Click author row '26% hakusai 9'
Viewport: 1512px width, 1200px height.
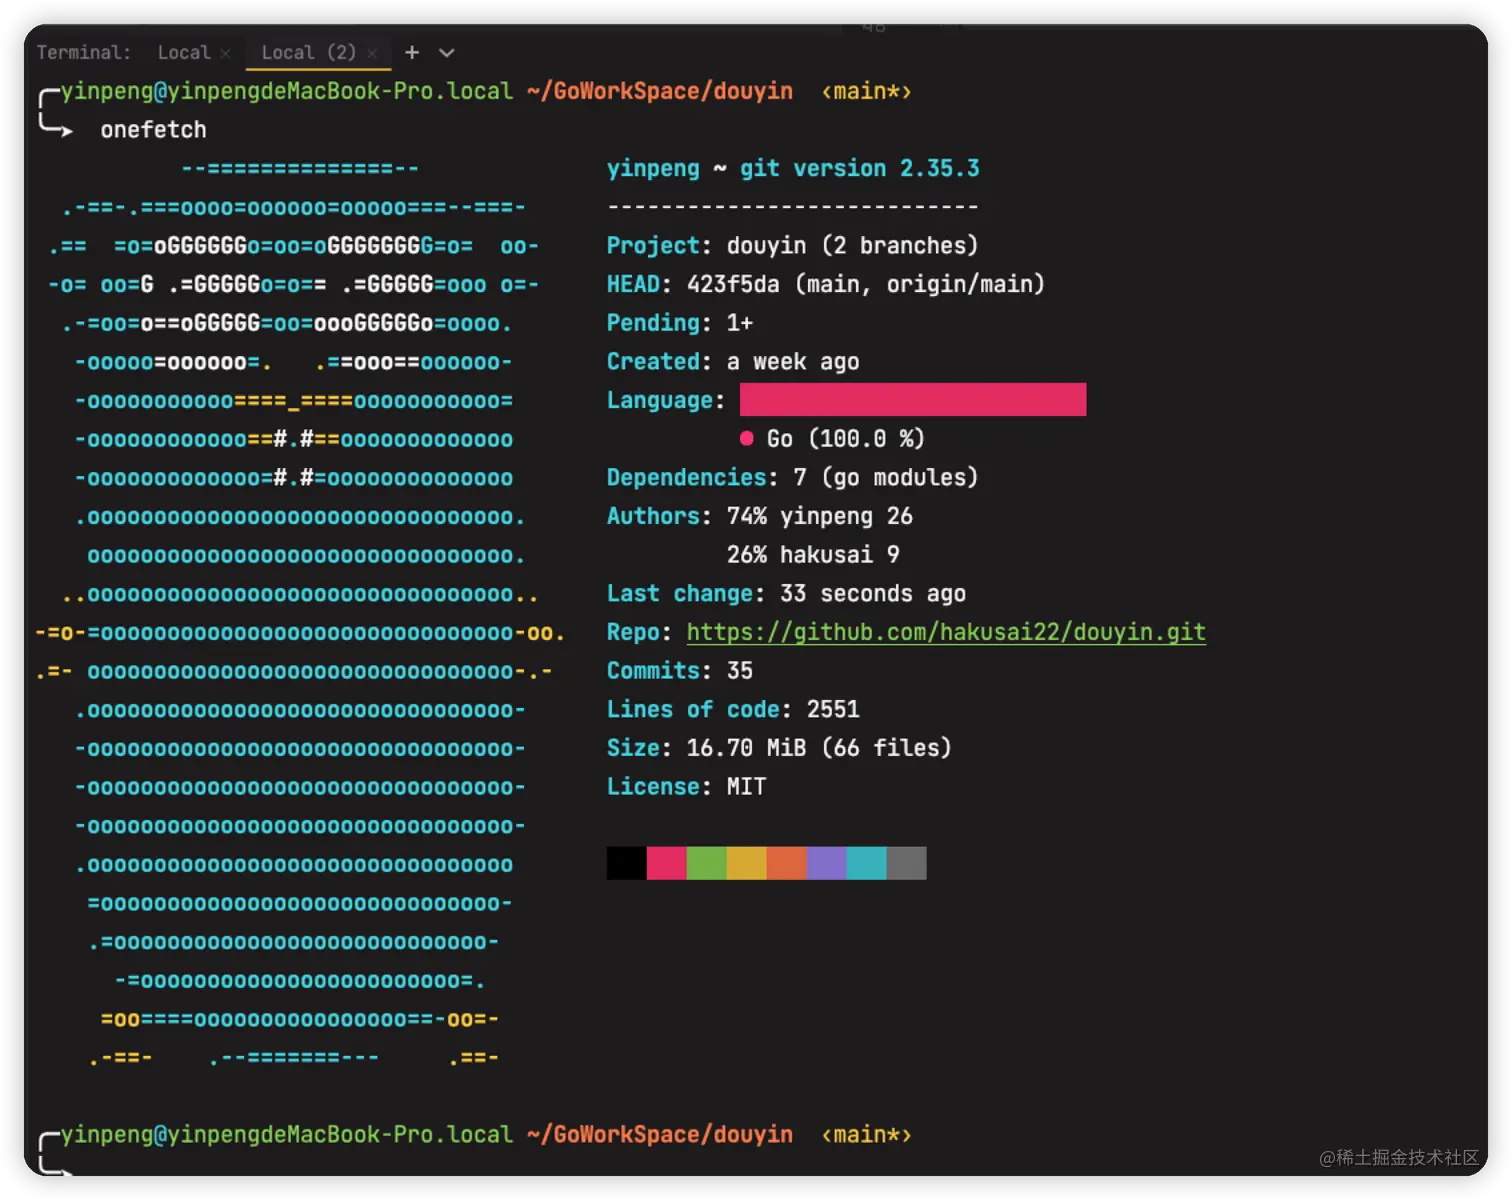tap(813, 555)
